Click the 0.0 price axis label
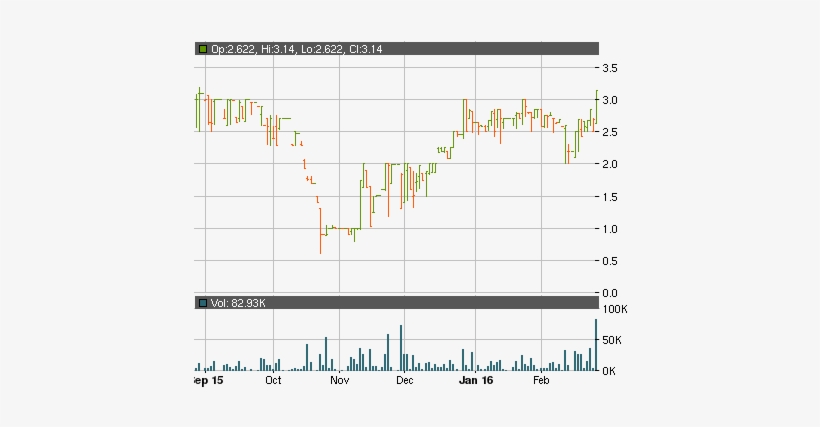The width and height of the screenshot is (820, 427). 610,293
